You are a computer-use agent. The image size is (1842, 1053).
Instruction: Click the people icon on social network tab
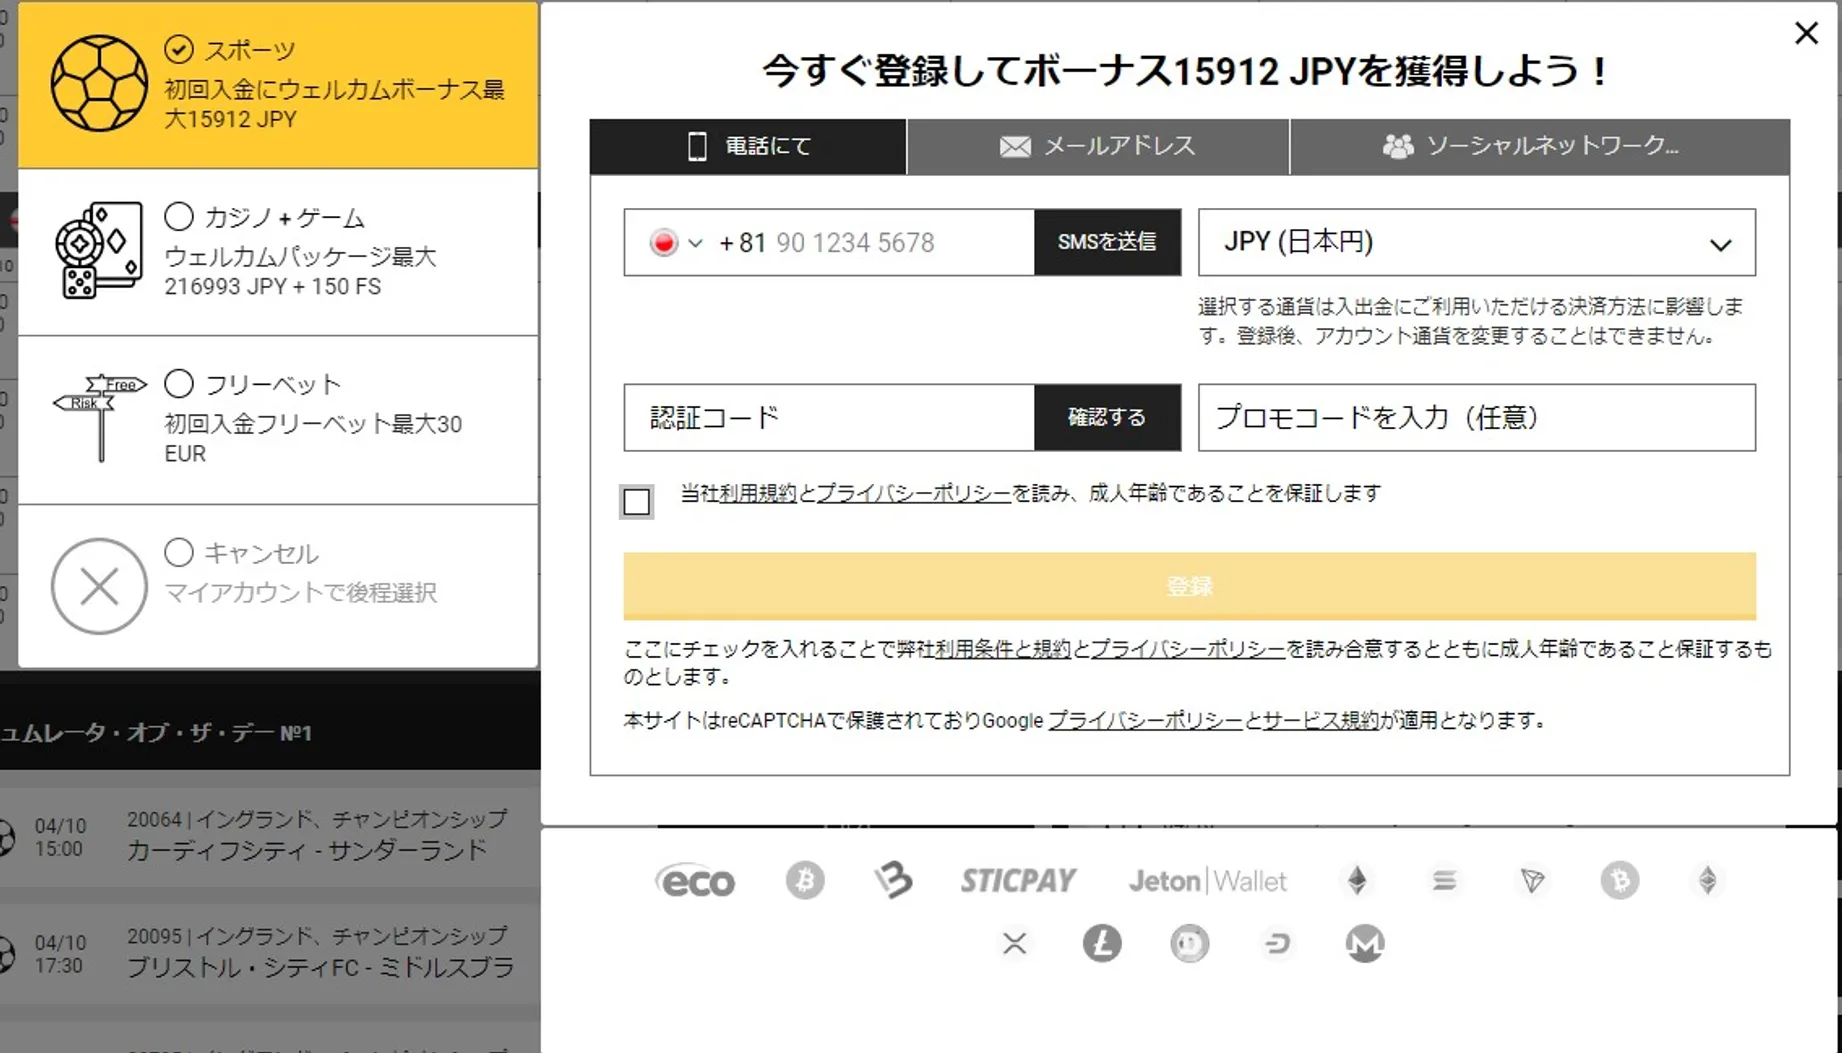tap(1398, 147)
